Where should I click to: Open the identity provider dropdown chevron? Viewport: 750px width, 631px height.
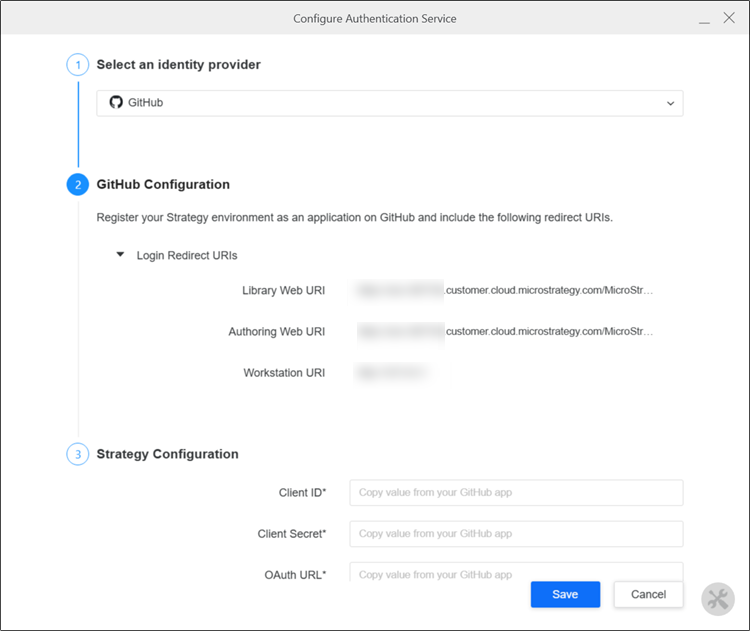tap(670, 103)
